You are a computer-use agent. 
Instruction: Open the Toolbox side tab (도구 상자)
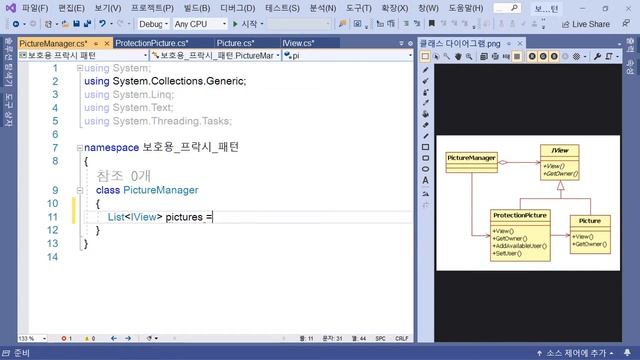pos(9,110)
